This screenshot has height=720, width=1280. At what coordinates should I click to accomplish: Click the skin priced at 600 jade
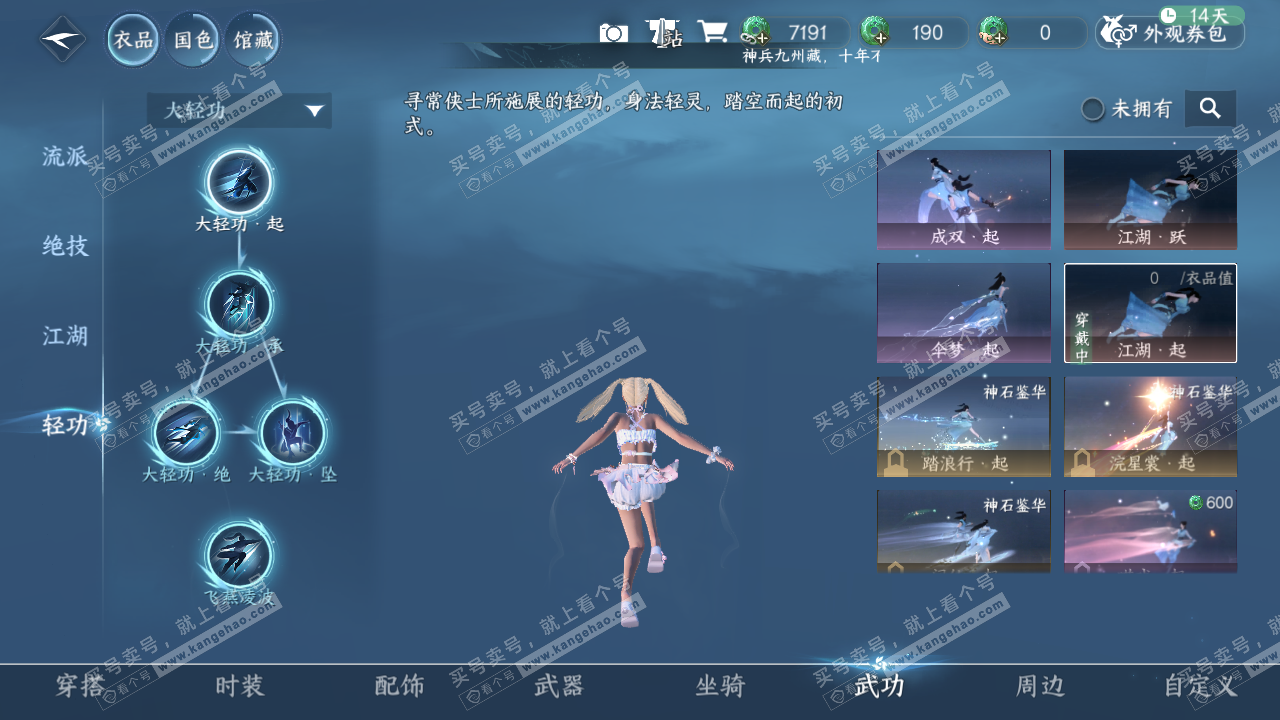tap(1150, 530)
